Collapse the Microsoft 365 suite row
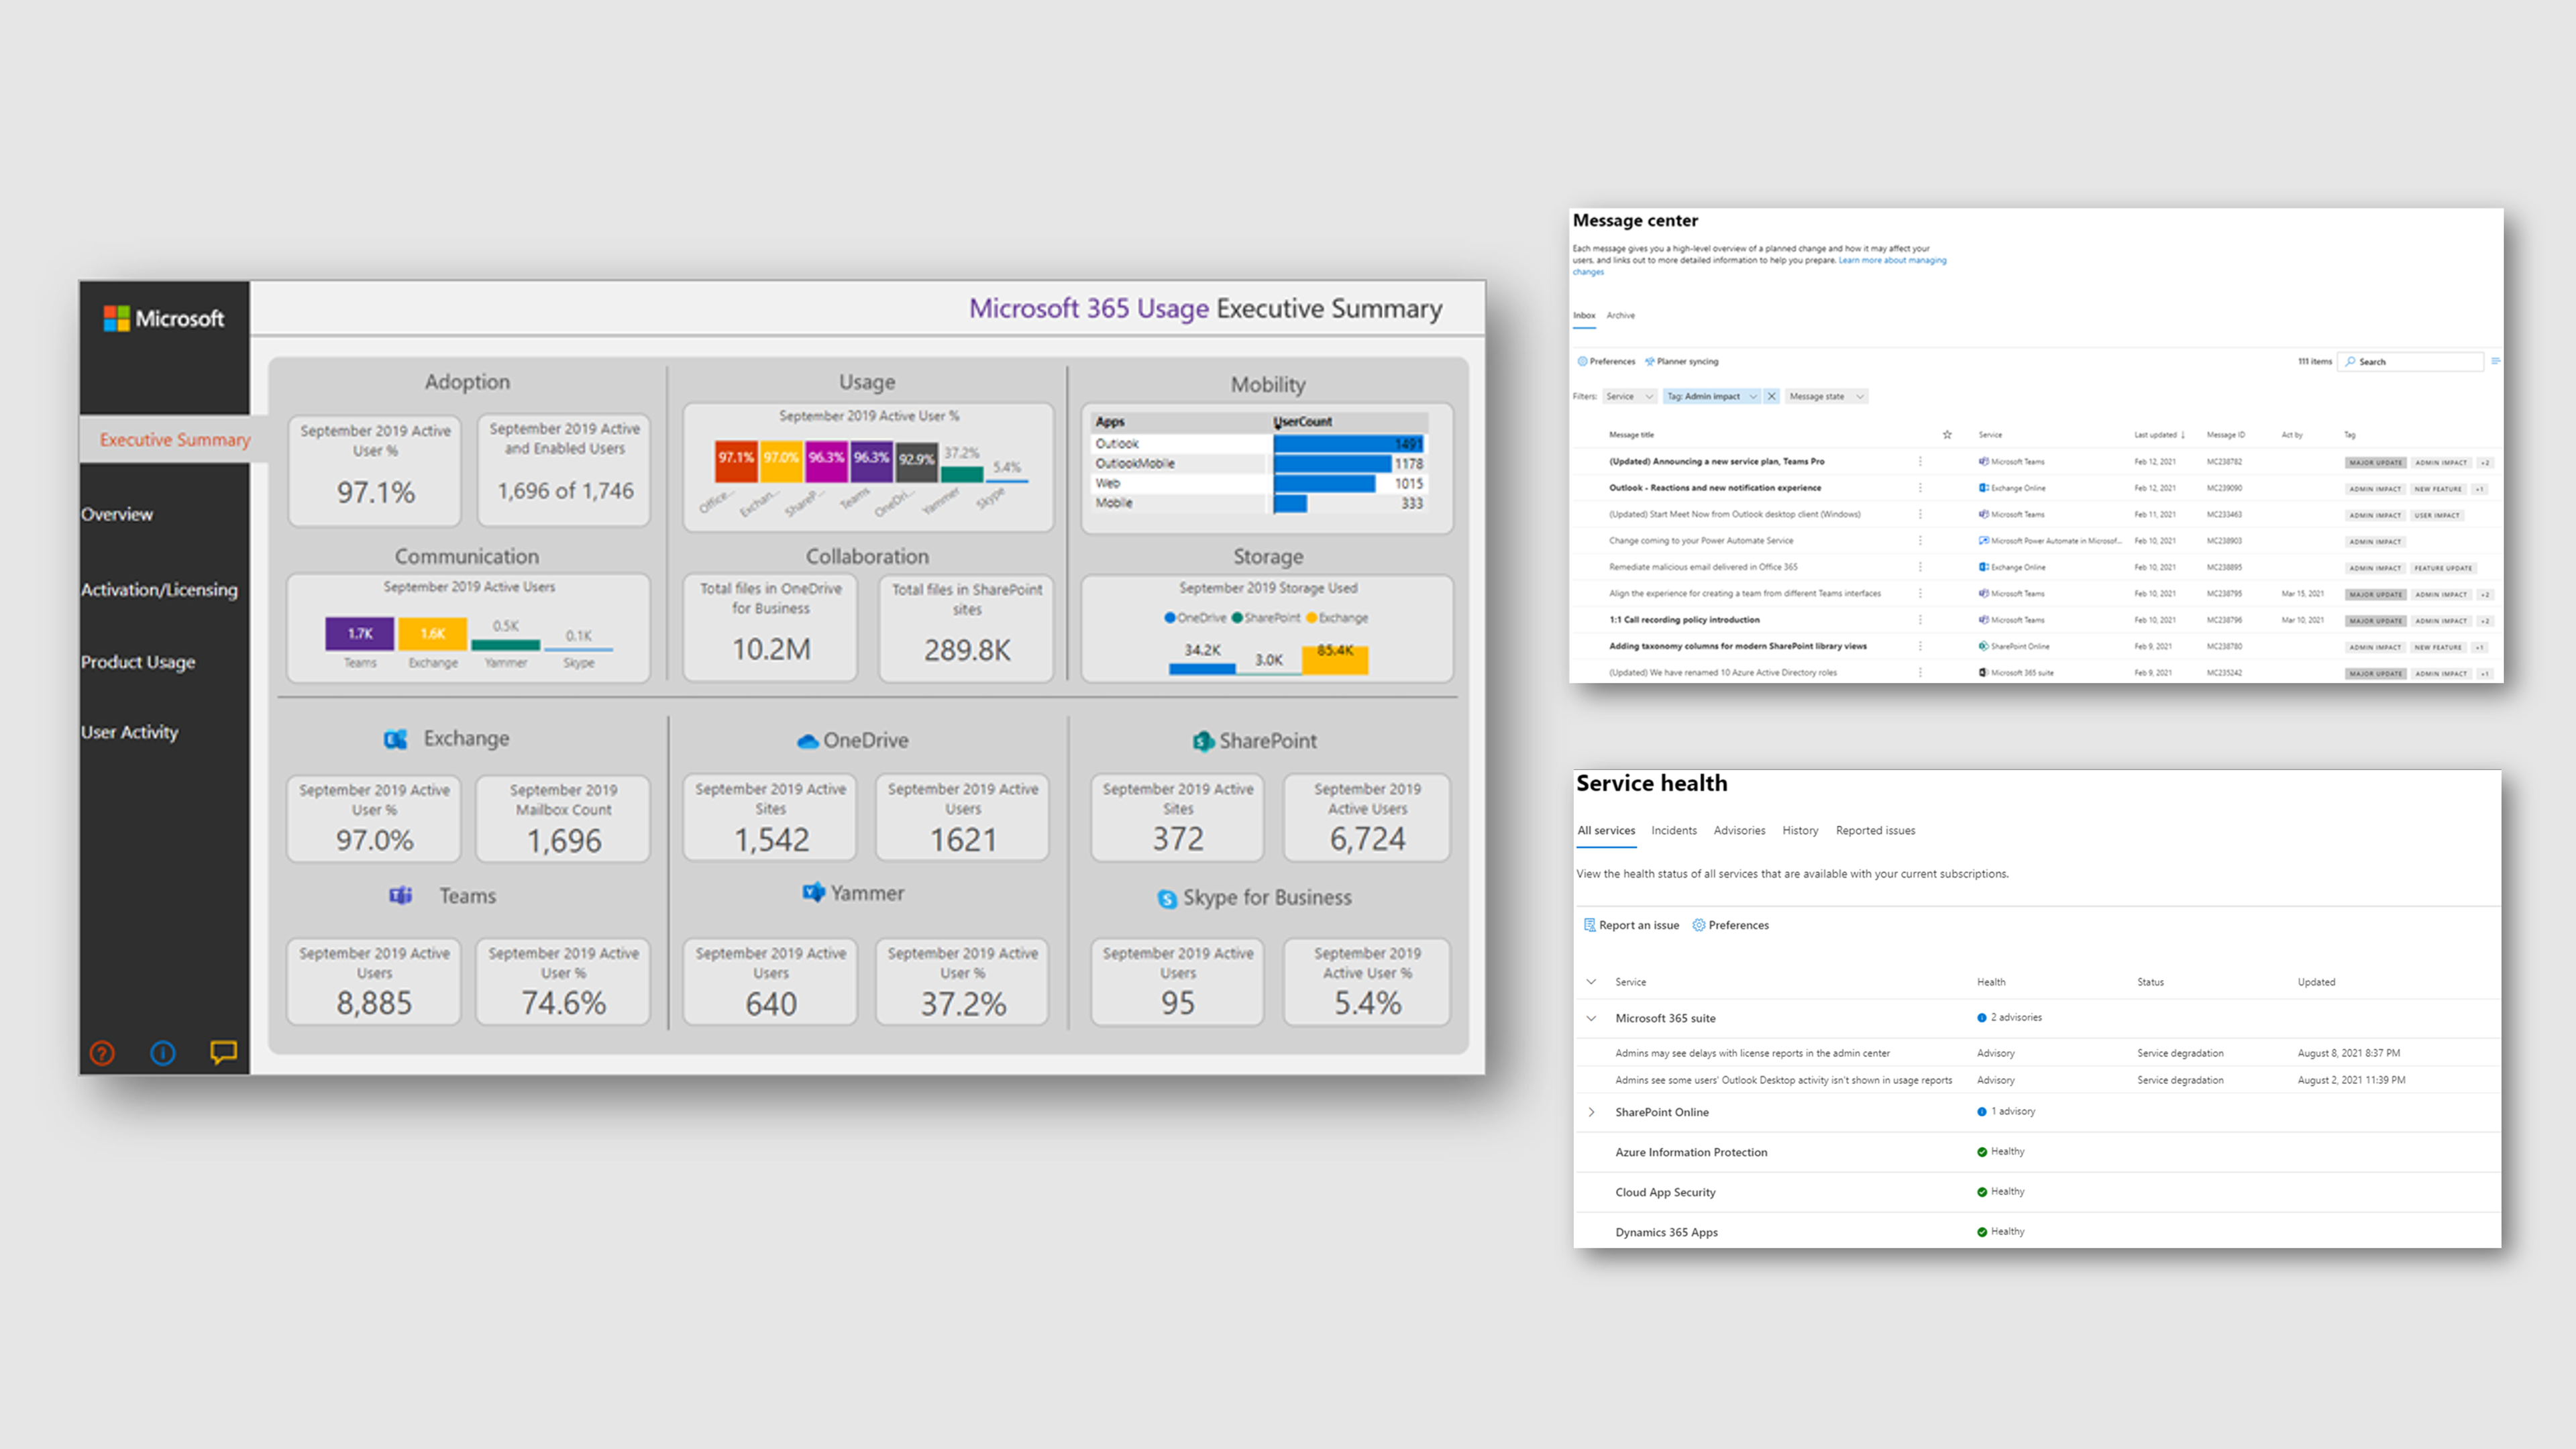This screenshot has width=2576, height=1449. coord(1591,1018)
